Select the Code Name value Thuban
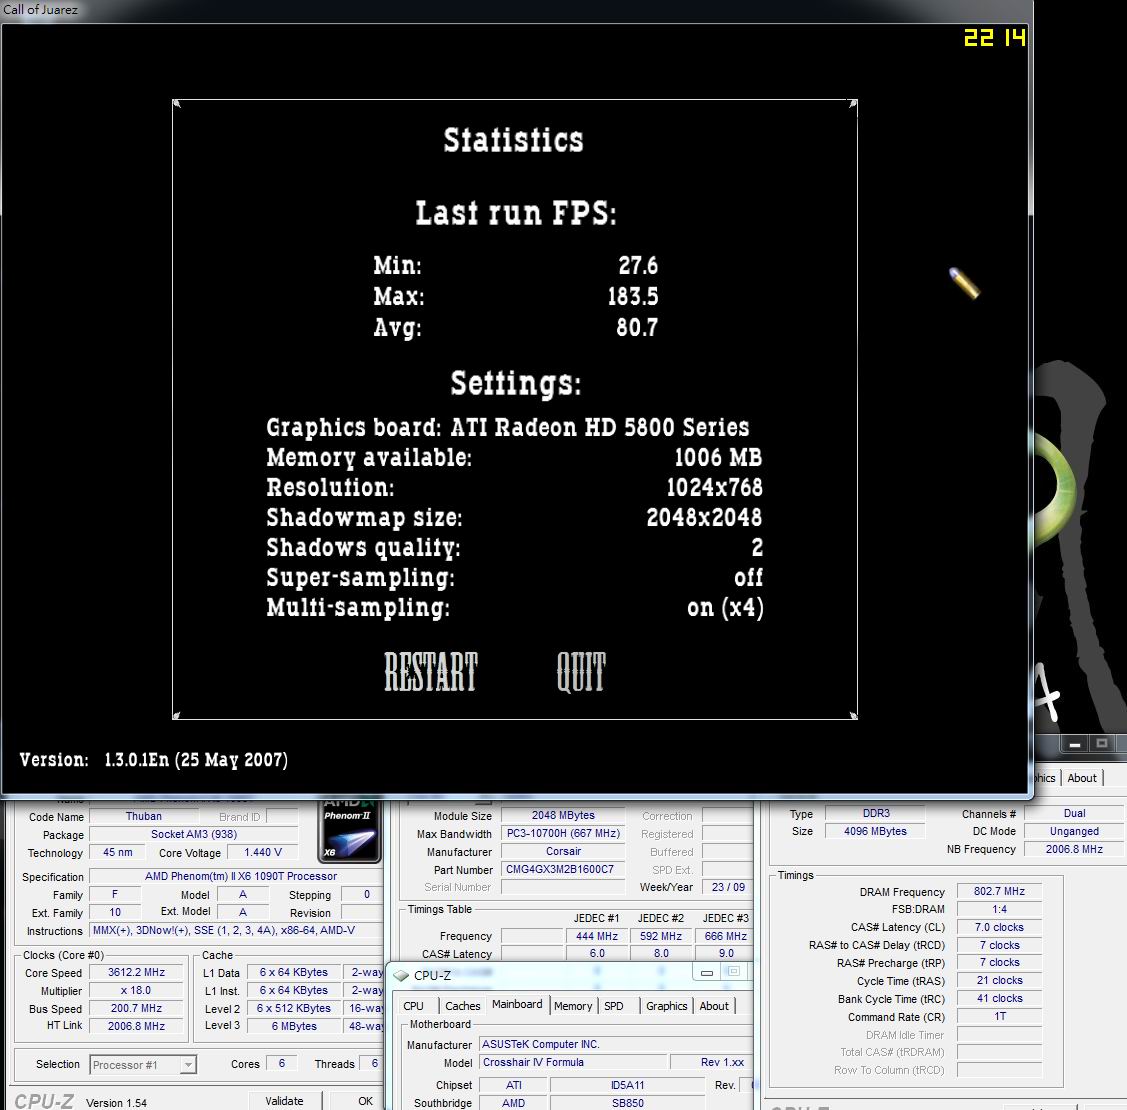The height and width of the screenshot is (1110, 1127). tap(144, 816)
